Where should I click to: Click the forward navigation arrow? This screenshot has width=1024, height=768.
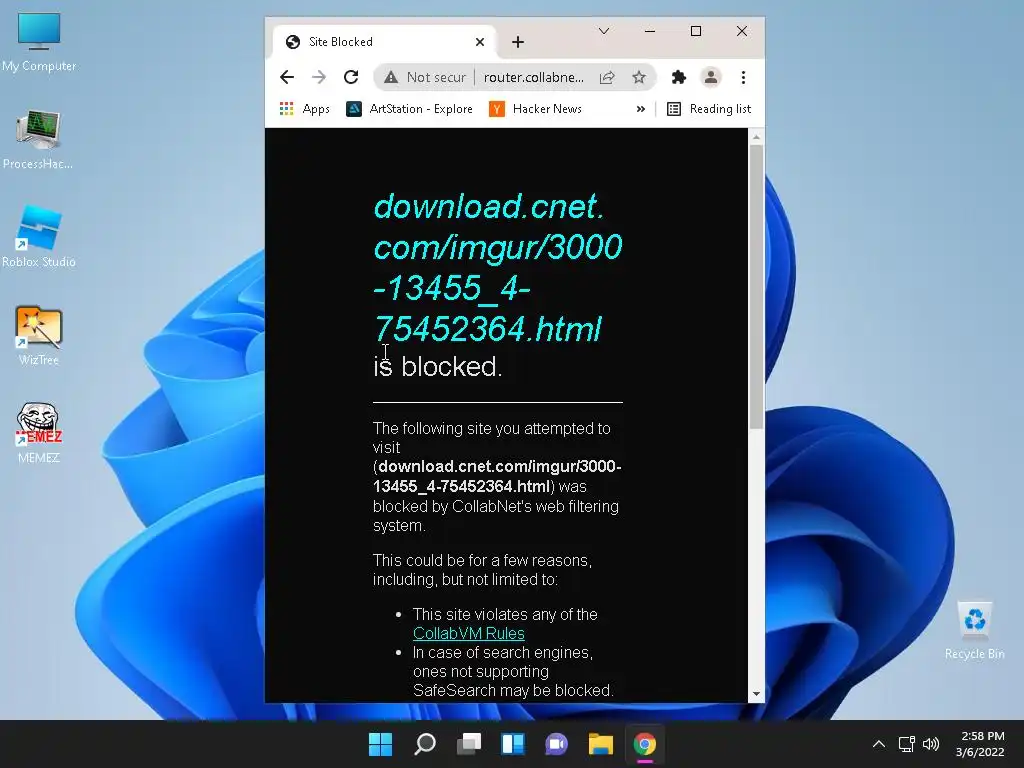[319, 77]
